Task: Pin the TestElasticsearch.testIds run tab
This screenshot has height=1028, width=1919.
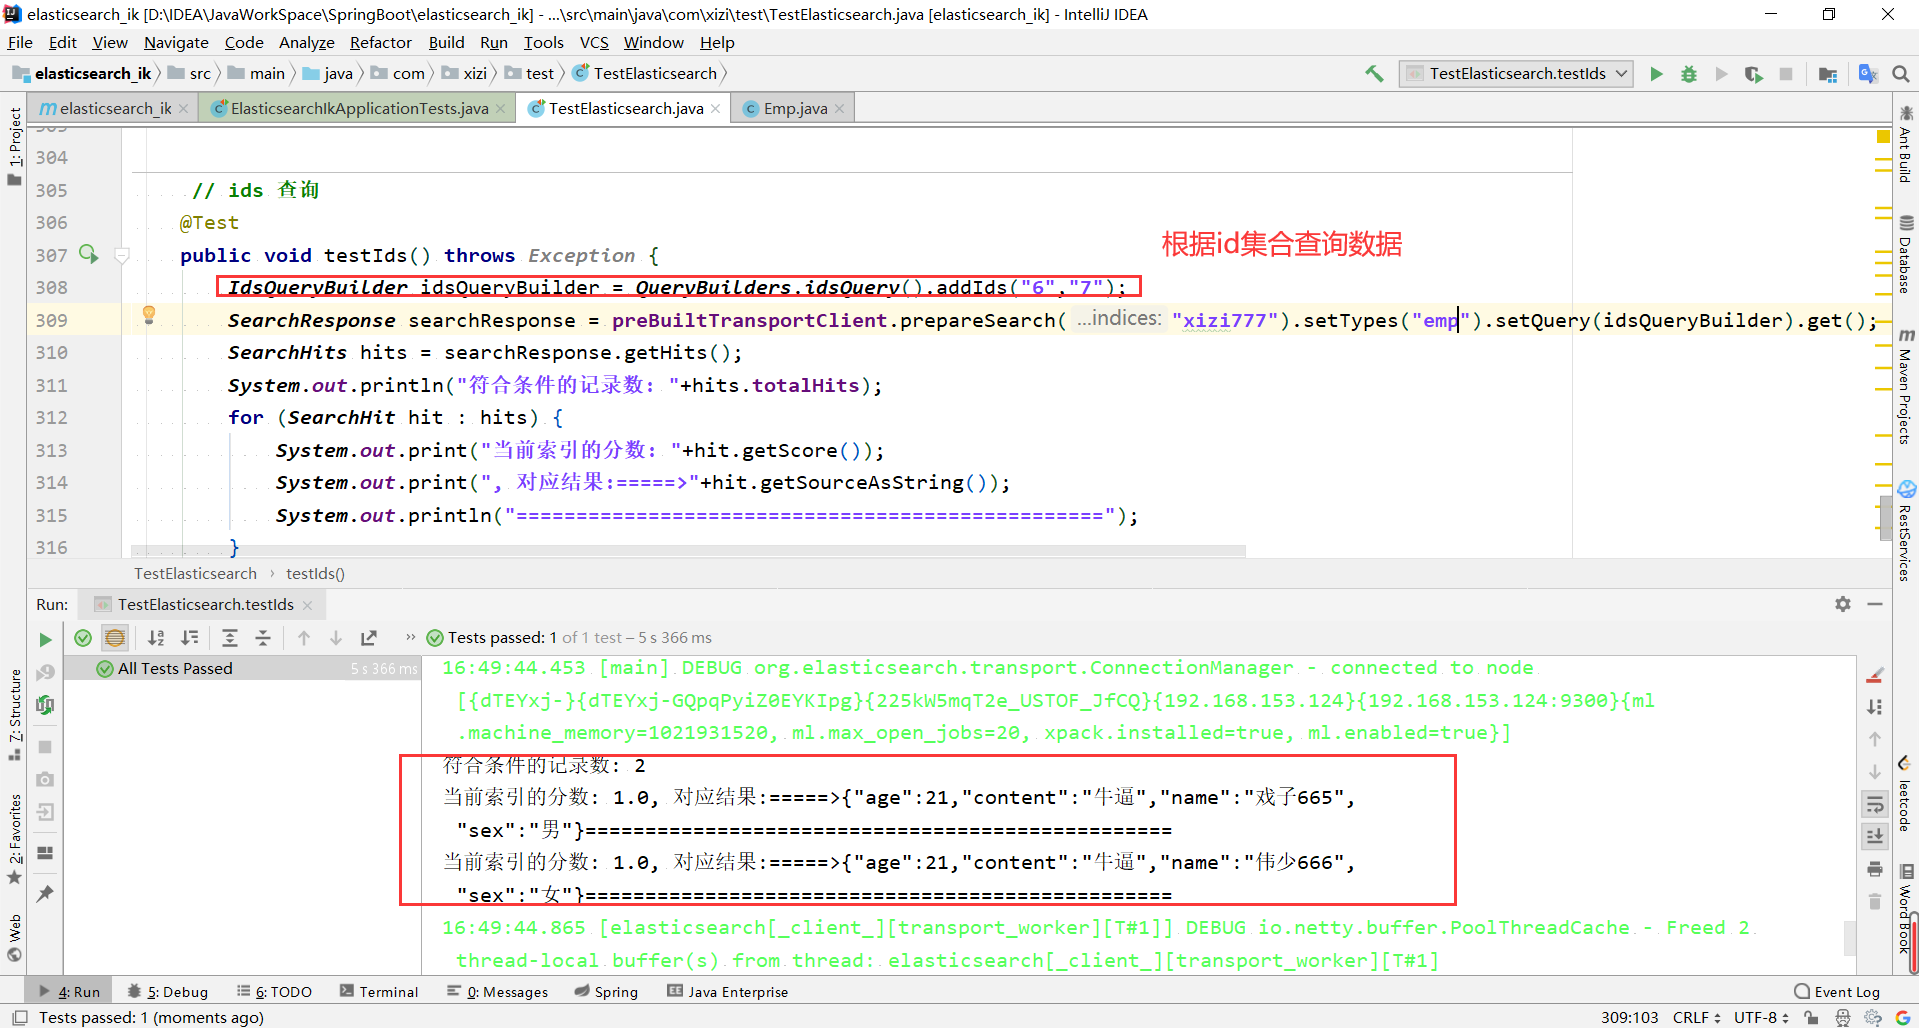Action: [x=45, y=893]
